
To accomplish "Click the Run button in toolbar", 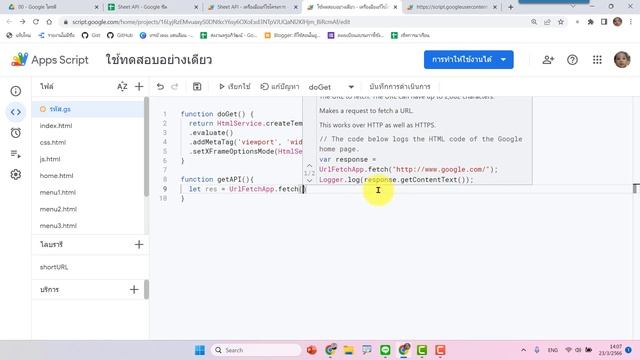I will coord(235,87).
